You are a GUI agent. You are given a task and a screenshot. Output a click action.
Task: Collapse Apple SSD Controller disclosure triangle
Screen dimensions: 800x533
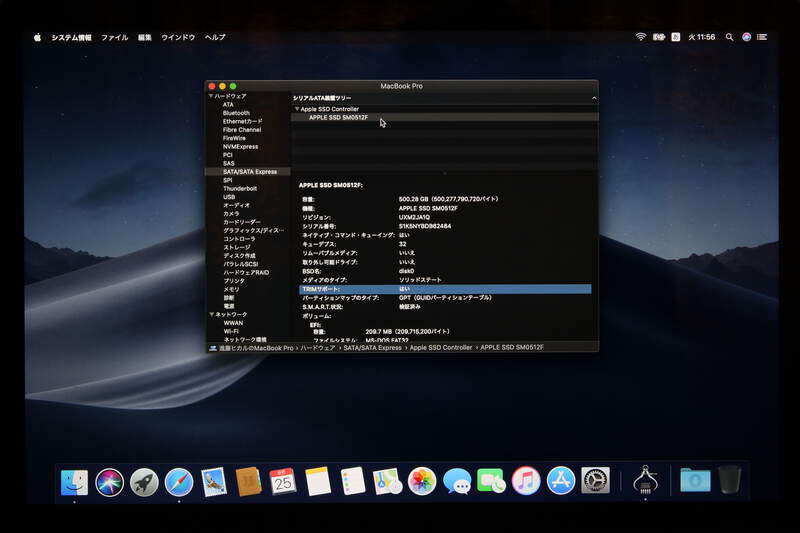296,109
